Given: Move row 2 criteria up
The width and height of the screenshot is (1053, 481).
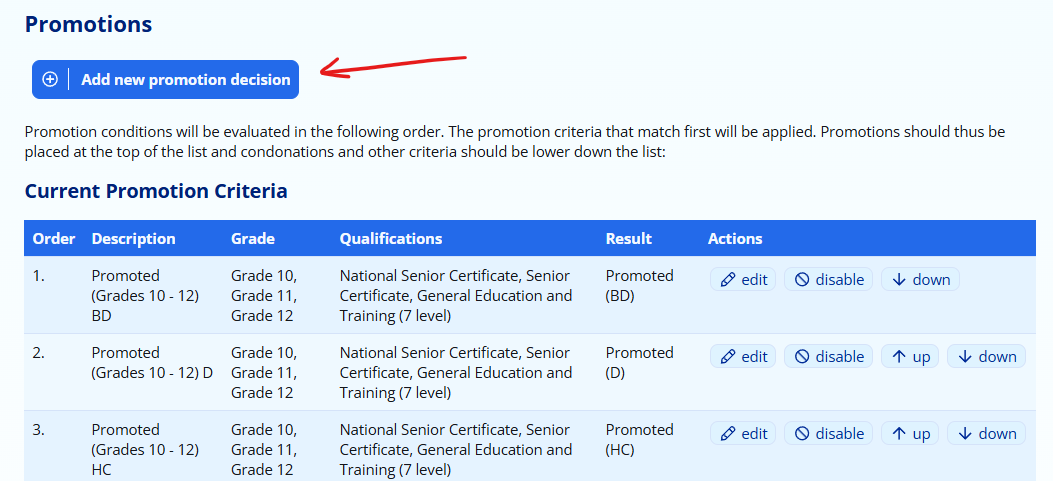Looking at the screenshot, I should (x=910, y=357).
